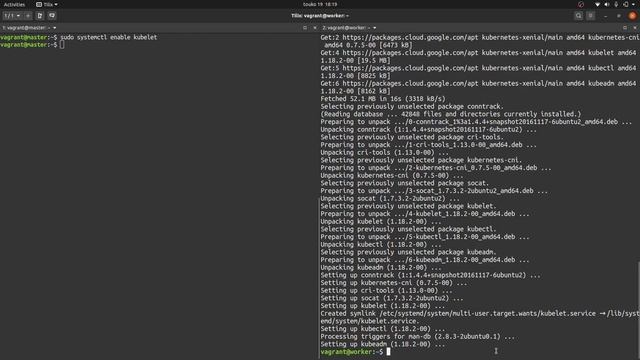640x360 pixels.
Task: Open the 1/1 session switcher dropdown
Action: coord(13,16)
